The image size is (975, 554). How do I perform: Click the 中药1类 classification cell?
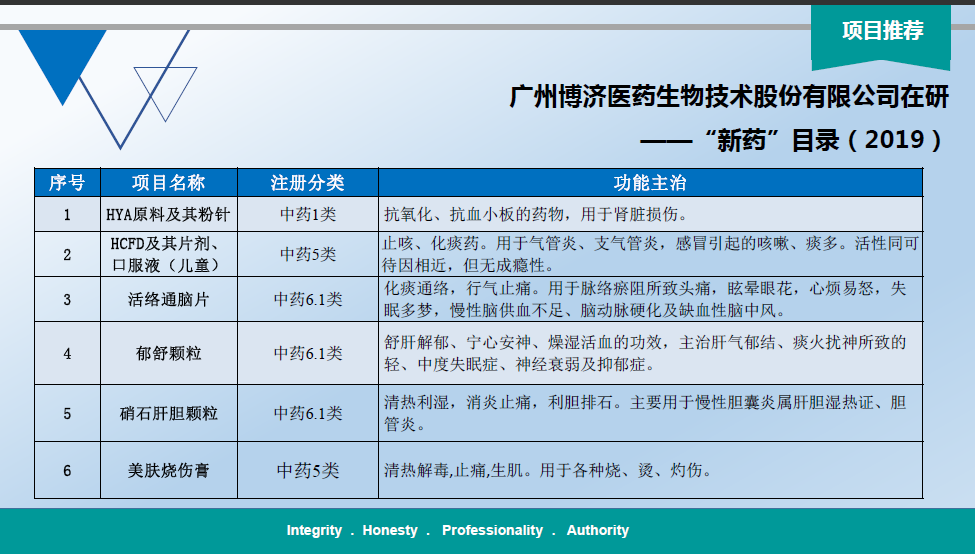(307, 214)
